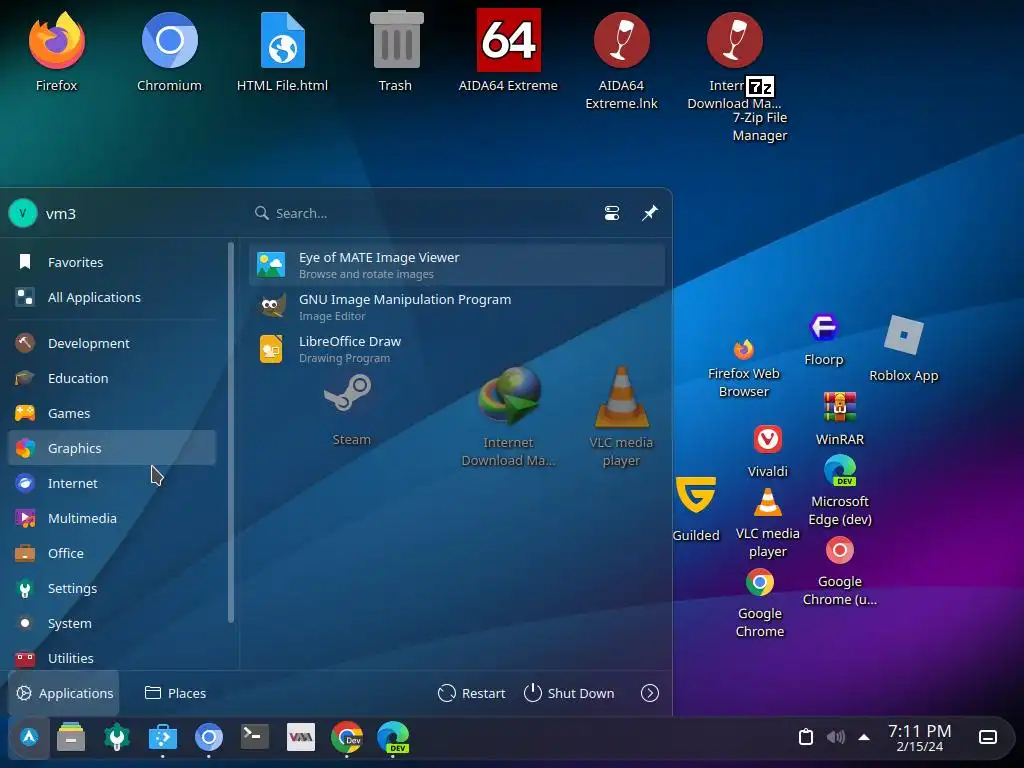The image size is (1024, 768).
Task: Select Graphics category
Action: [112, 448]
